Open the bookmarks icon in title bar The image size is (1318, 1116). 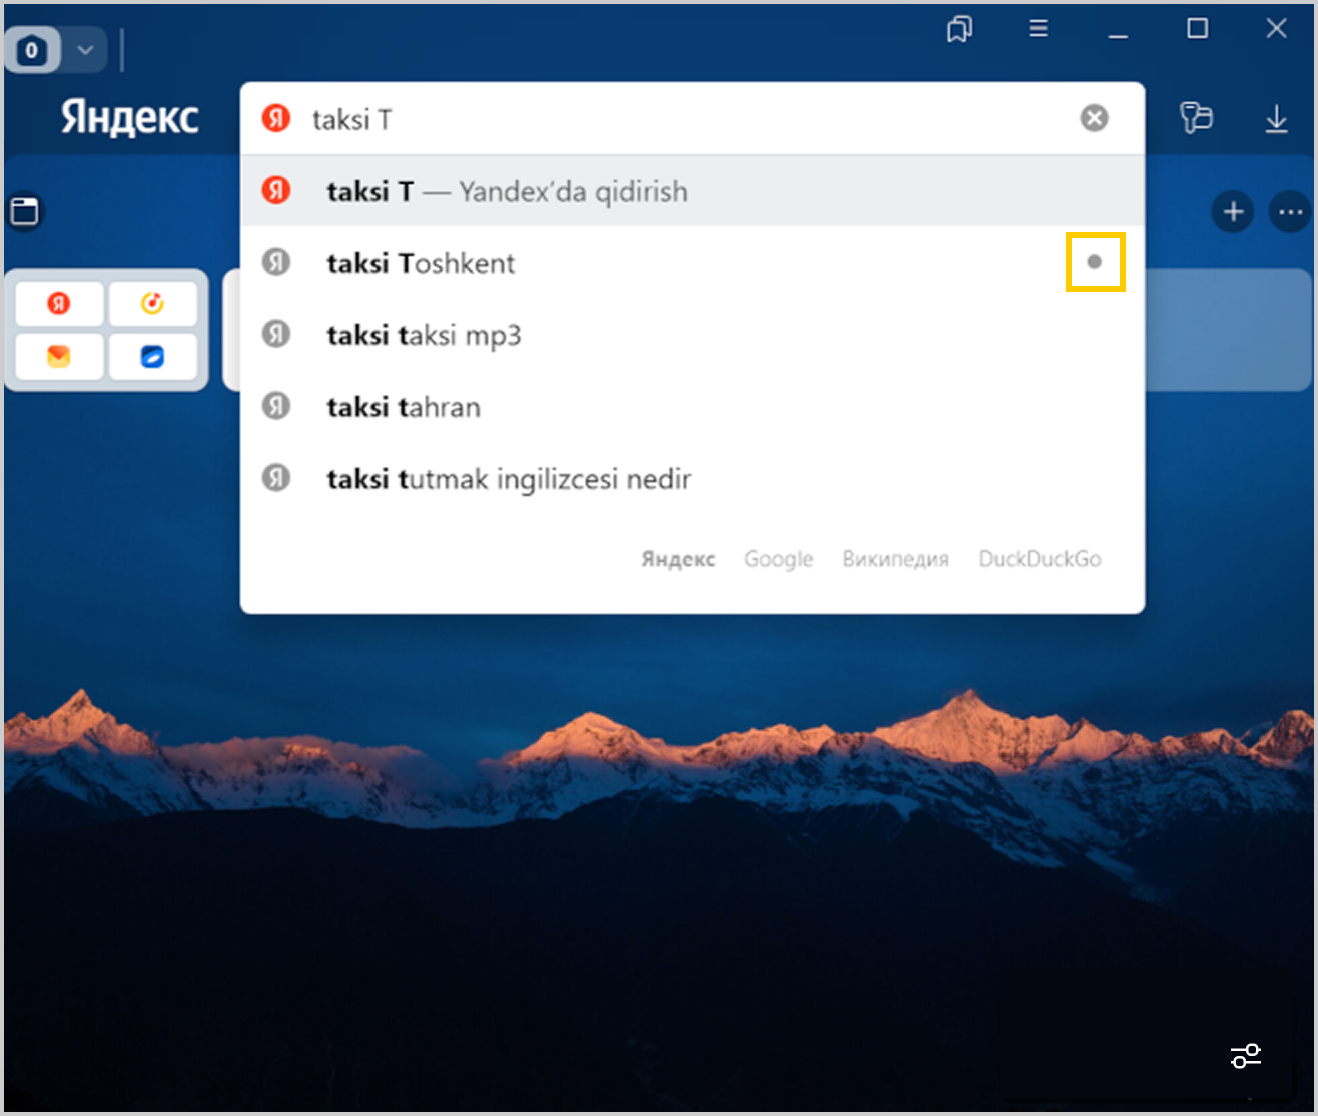[x=959, y=30]
